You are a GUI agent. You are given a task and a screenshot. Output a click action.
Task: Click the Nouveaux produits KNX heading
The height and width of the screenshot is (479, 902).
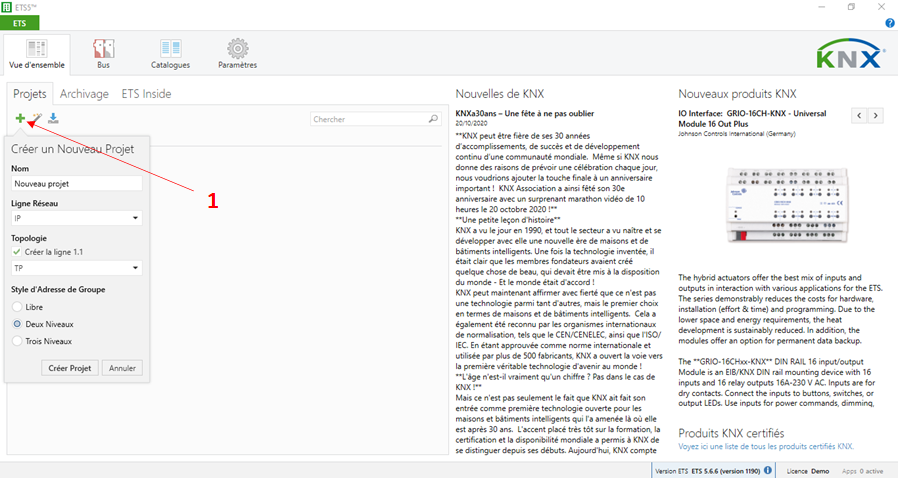click(737, 94)
